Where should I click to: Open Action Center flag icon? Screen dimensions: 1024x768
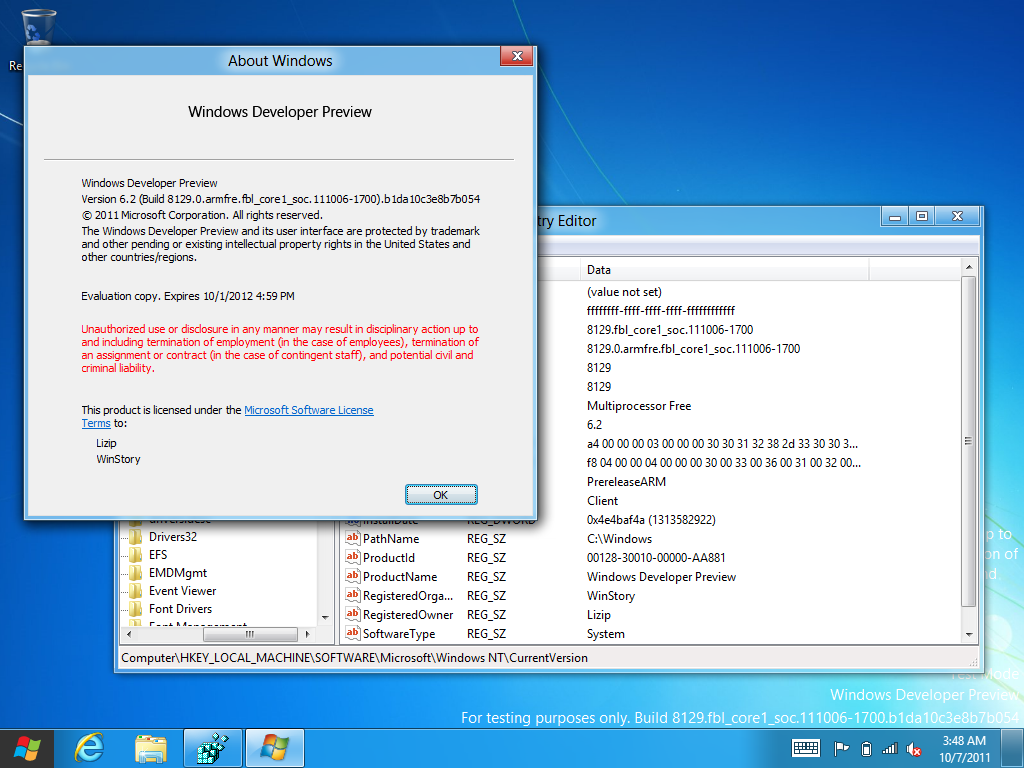pyautogui.click(x=841, y=749)
